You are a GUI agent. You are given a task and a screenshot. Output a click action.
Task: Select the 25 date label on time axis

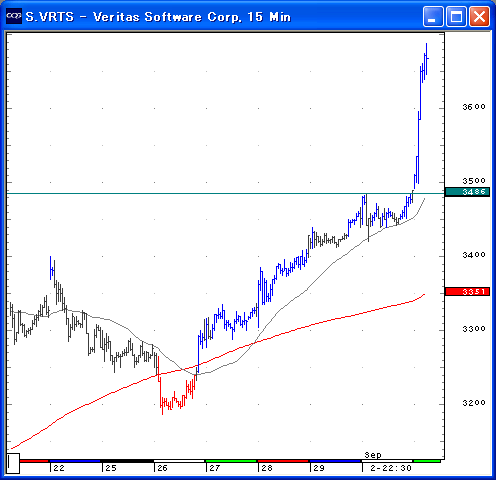[x=111, y=468]
